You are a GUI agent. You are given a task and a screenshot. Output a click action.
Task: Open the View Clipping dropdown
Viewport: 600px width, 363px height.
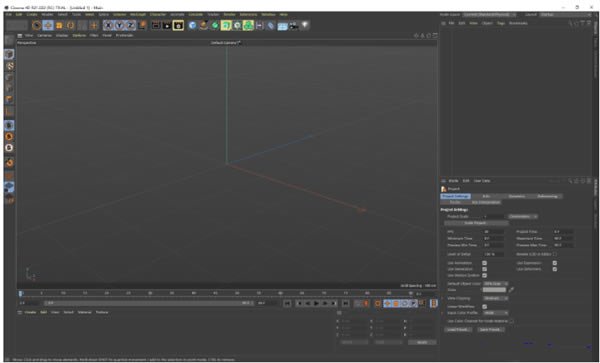tap(496, 298)
